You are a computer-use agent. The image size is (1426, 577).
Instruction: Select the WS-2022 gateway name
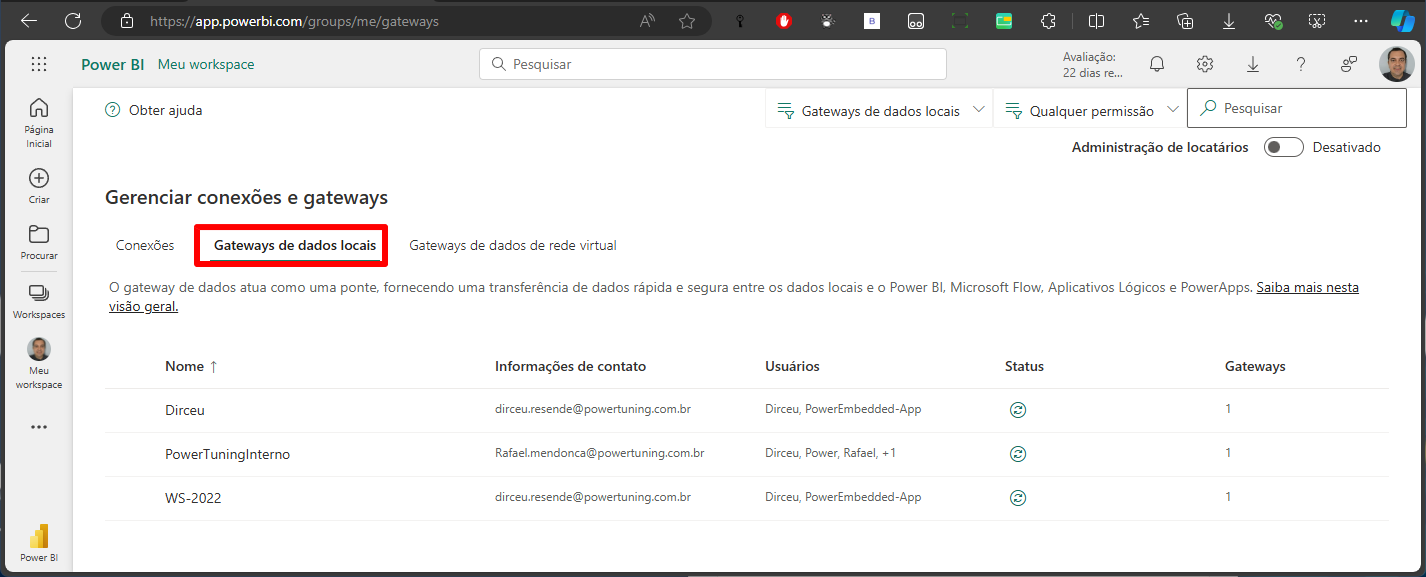tap(193, 498)
